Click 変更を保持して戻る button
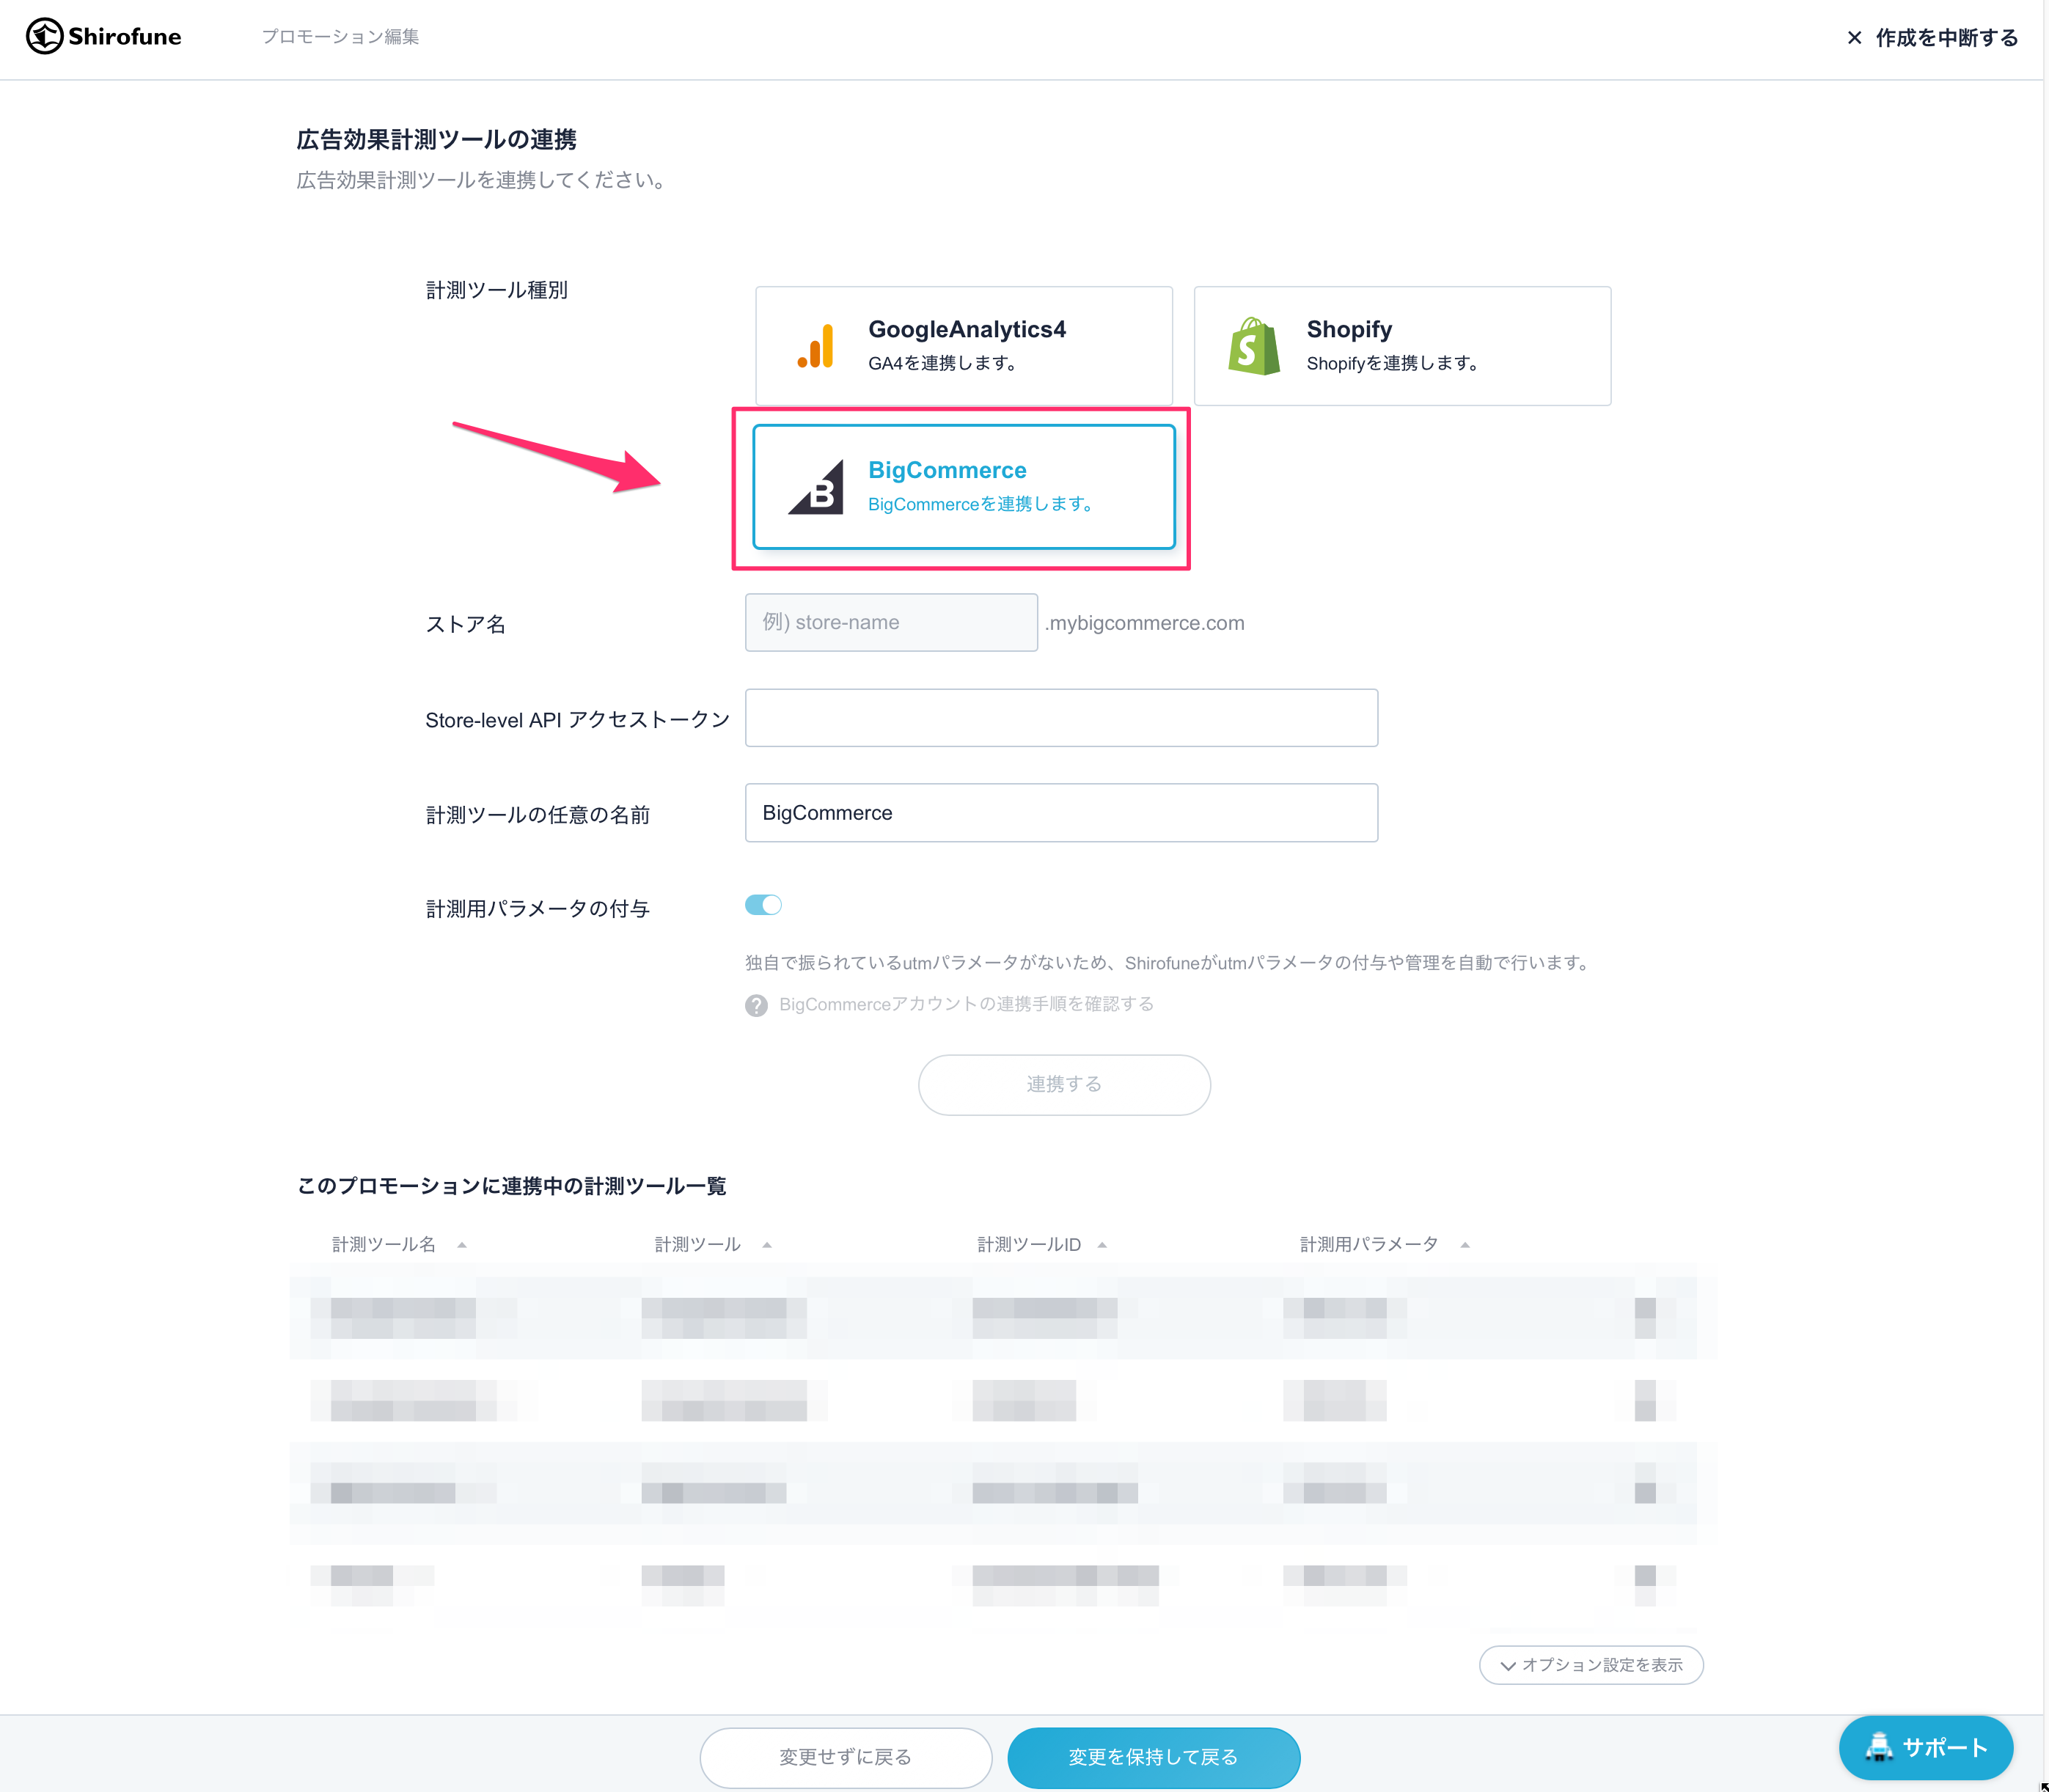This screenshot has width=2049, height=1792. click(x=1153, y=1757)
